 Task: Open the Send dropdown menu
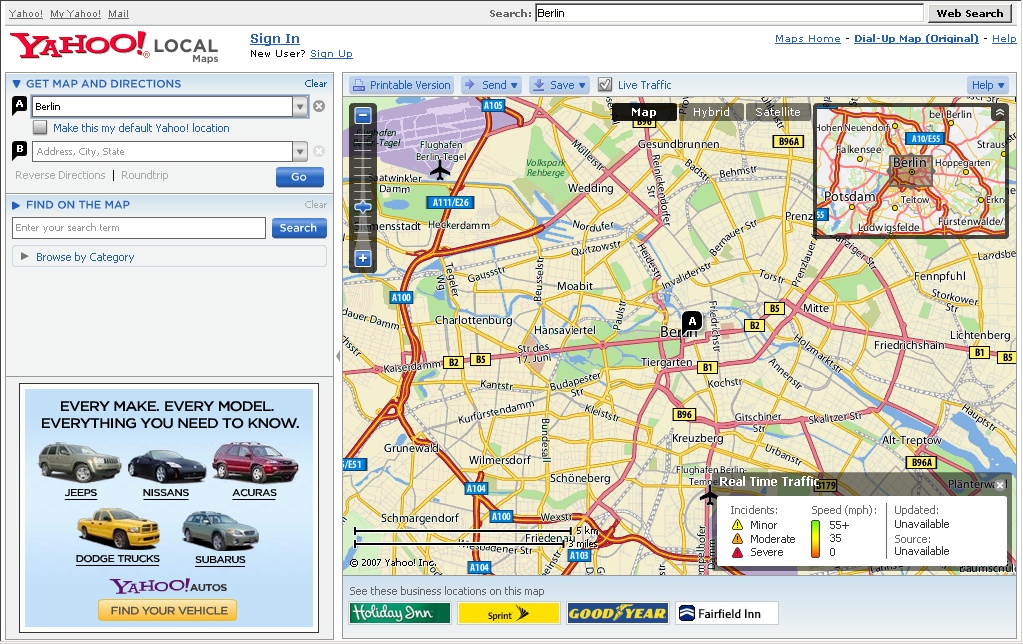point(514,85)
